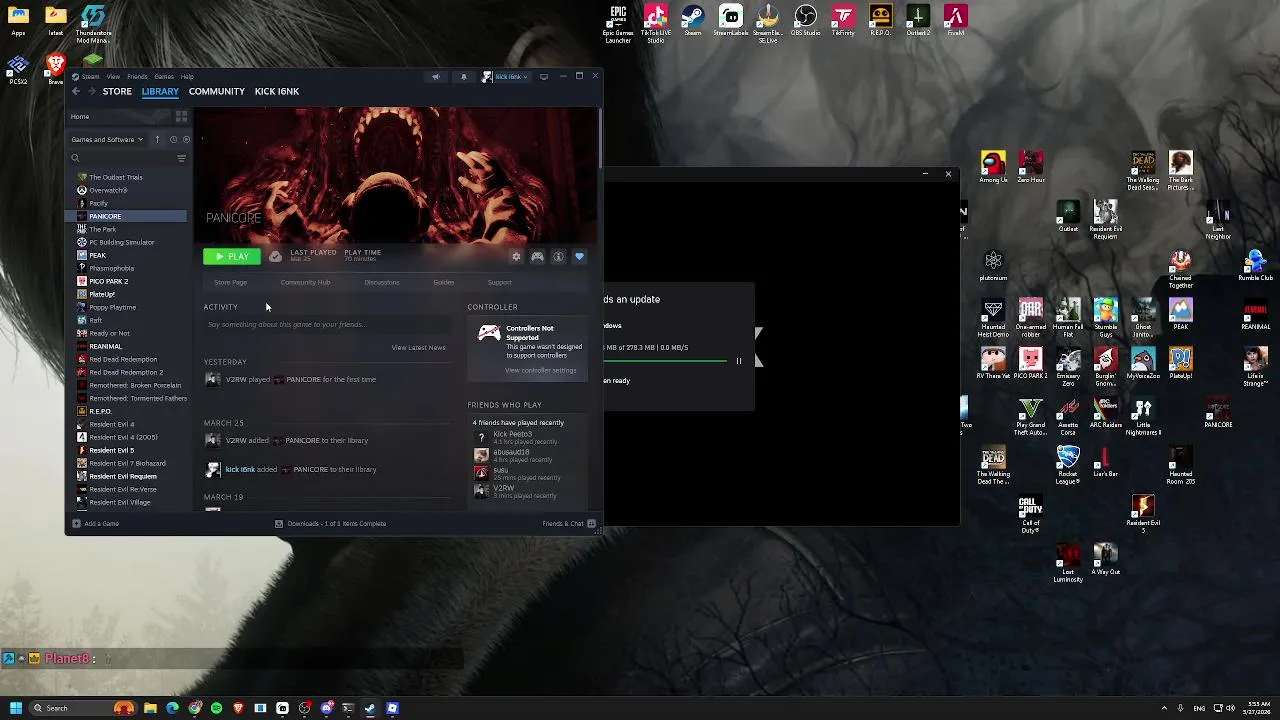Open the KICK I6NK profile tab
This screenshot has width=1280, height=720.
(277, 91)
